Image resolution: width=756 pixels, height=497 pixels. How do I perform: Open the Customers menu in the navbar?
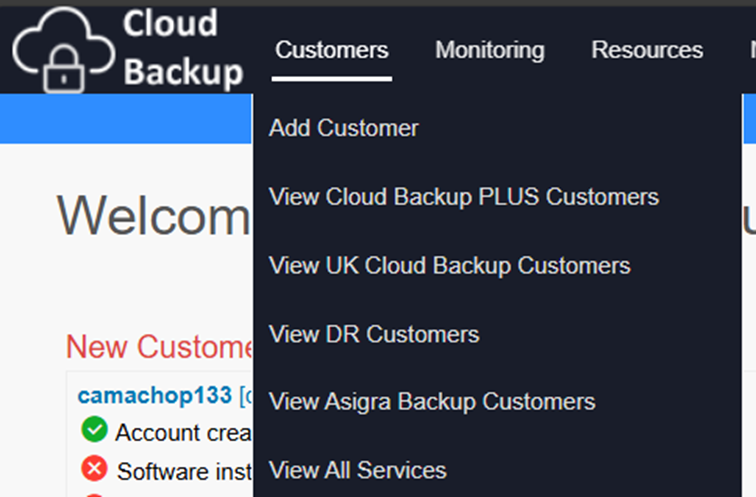[x=332, y=50]
